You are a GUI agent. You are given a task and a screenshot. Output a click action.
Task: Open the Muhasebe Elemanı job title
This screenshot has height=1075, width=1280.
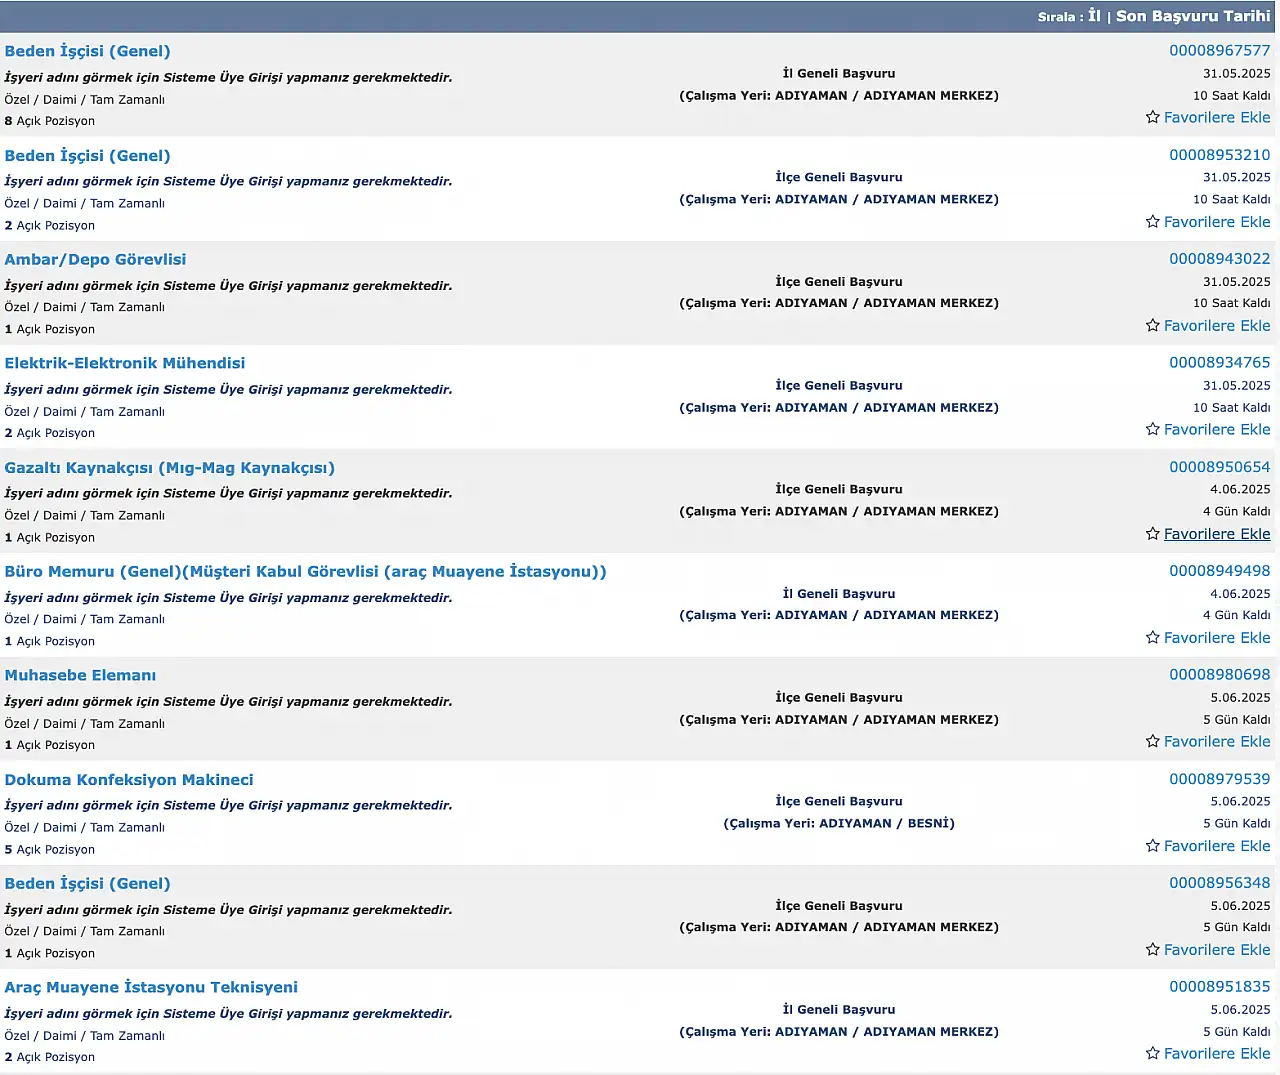[80, 675]
